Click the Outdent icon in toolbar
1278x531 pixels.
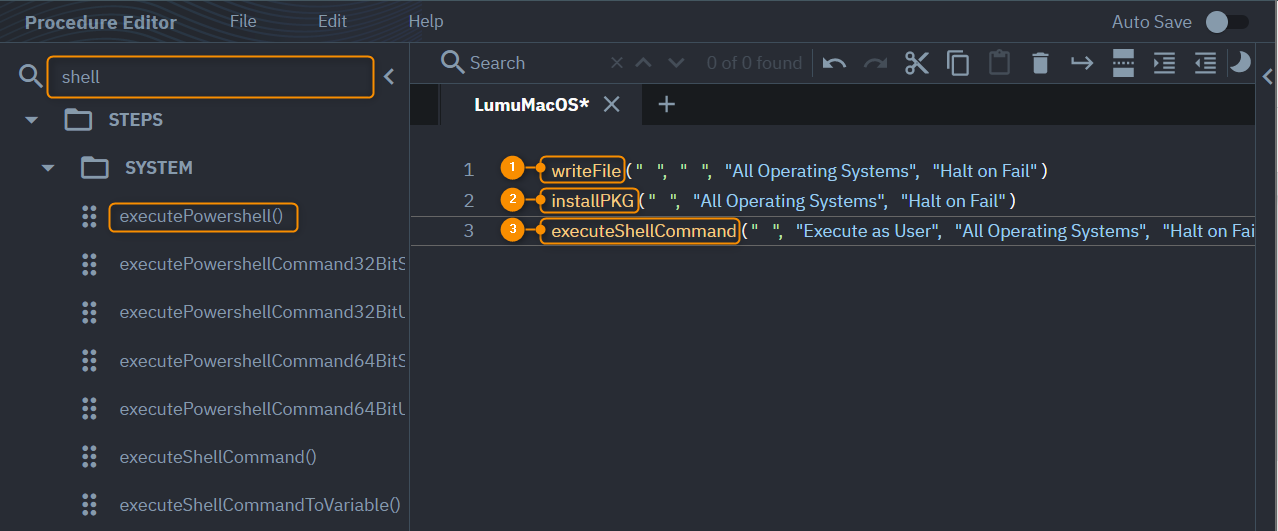pyautogui.click(x=1205, y=63)
